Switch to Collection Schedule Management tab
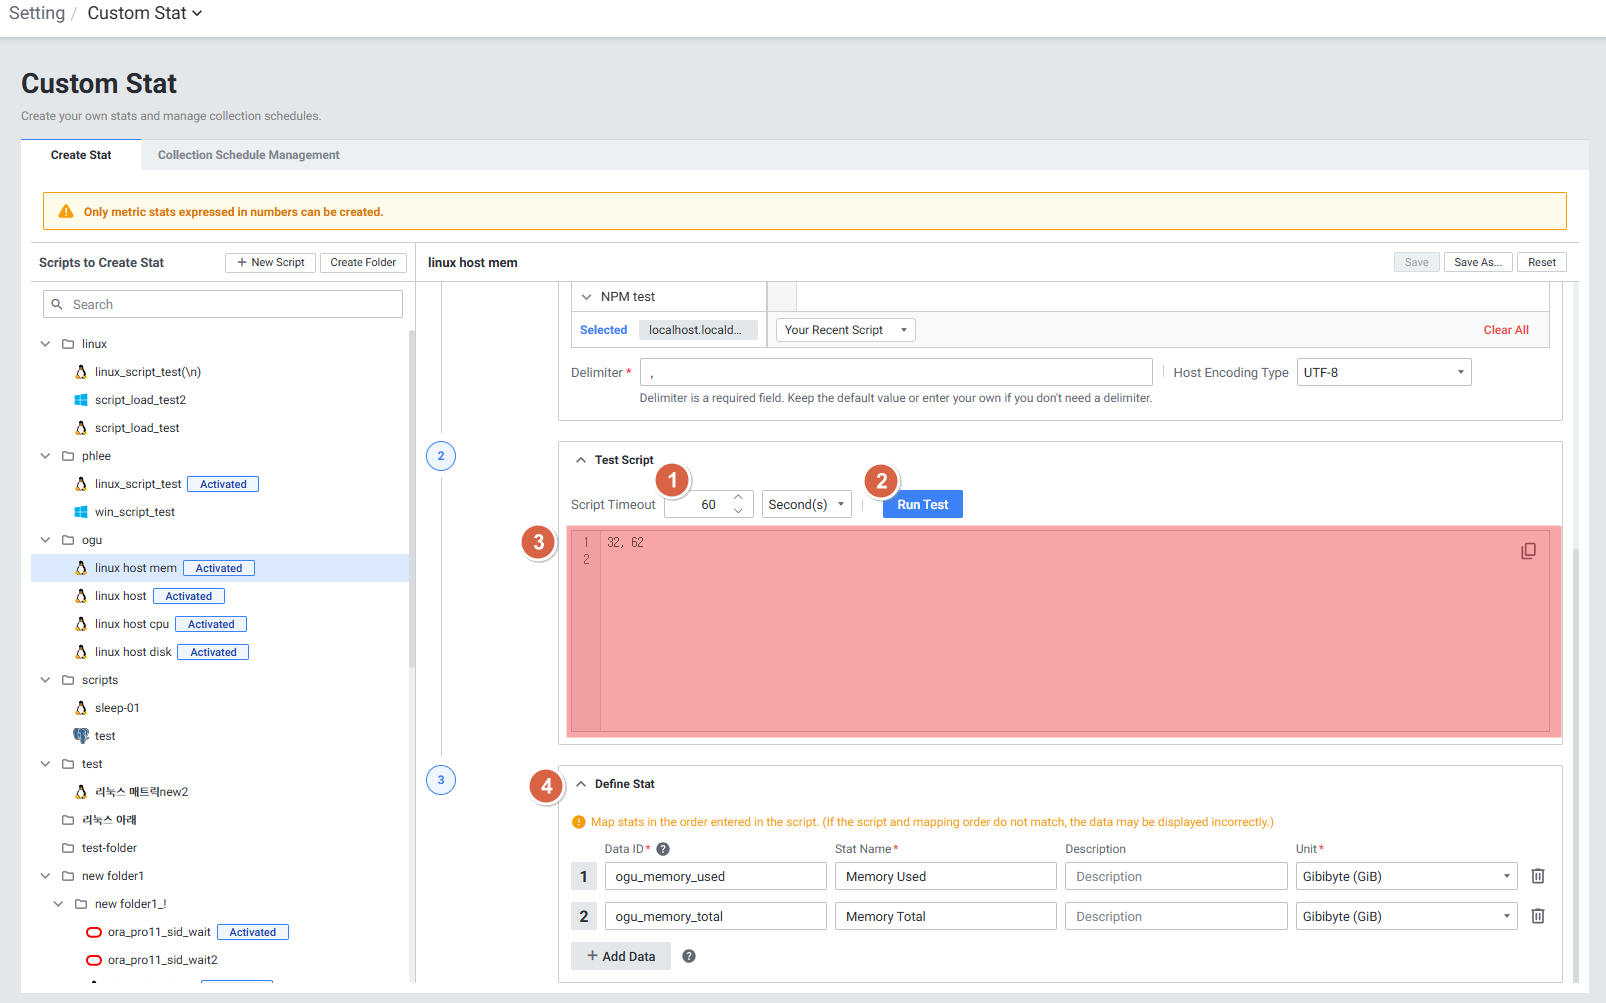1606x1003 pixels. (248, 155)
